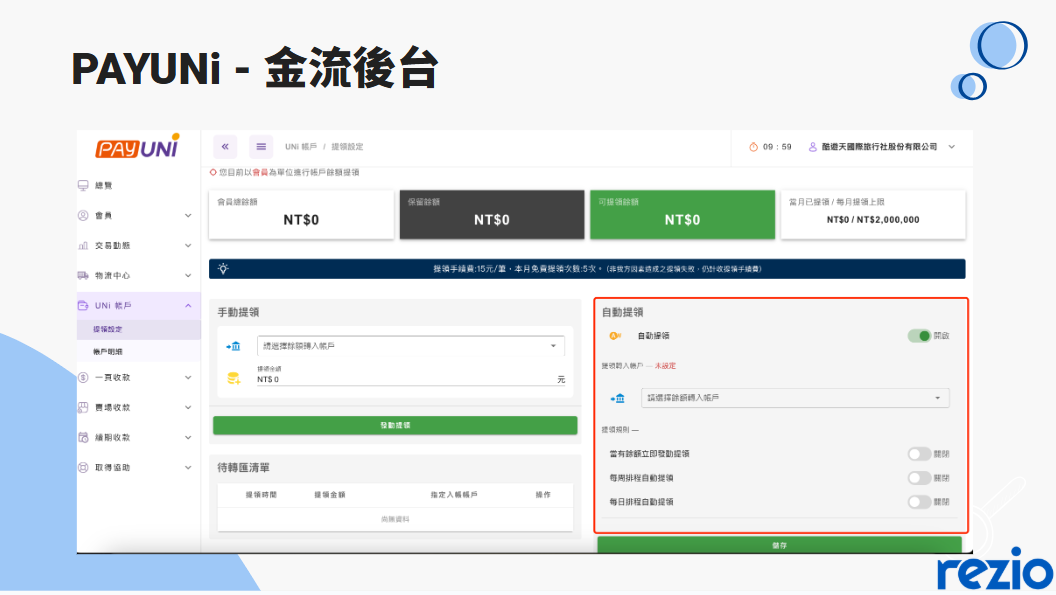The image size is (1056, 595).
Task: Click the 賣場收款 store icon
Action: pos(83,407)
